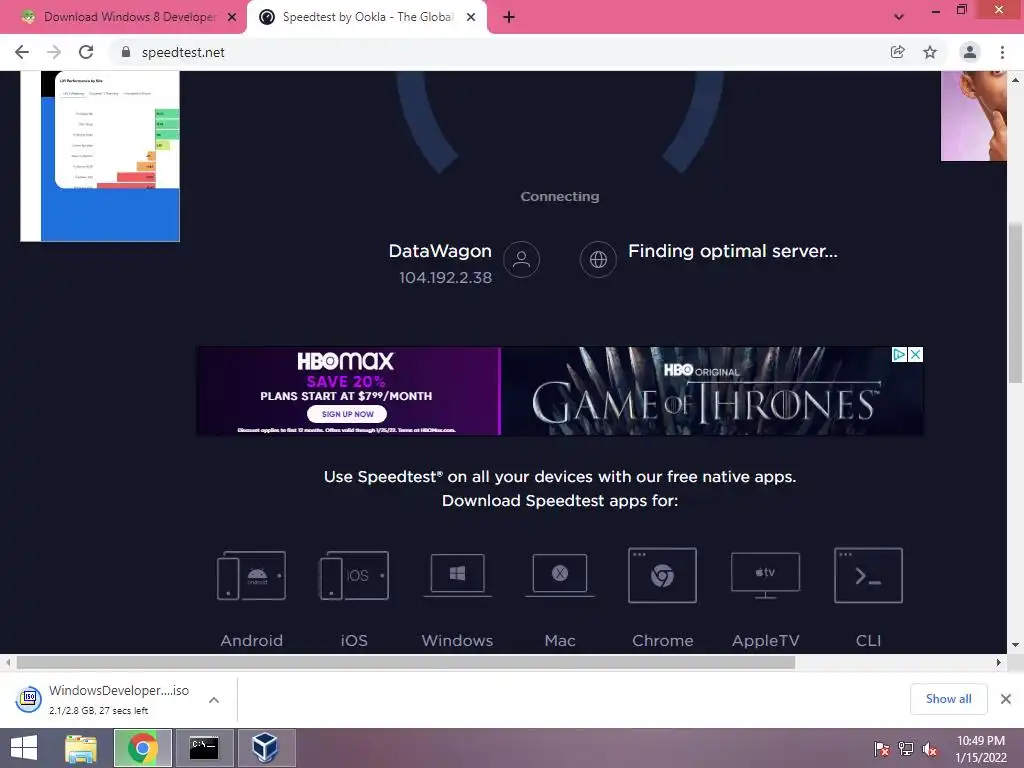The width and height of the screenshot is (1024, 768).
Task: Click the Finding optimal server text
Action: coord(733,251)
